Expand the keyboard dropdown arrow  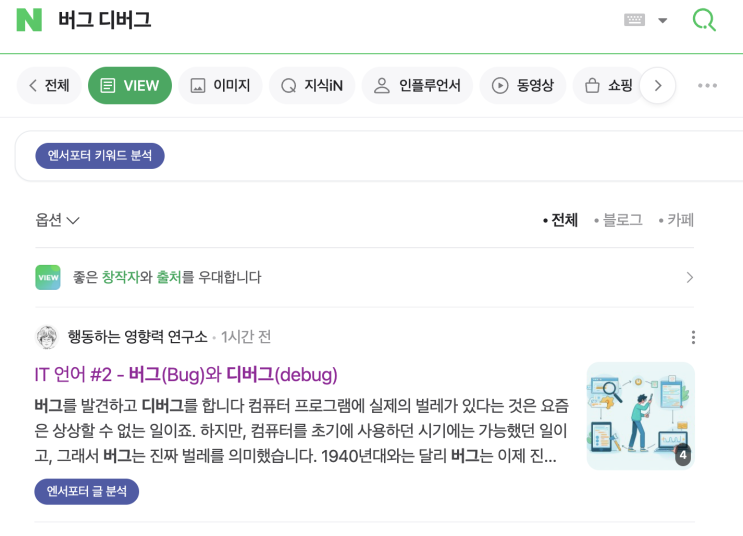(x=662, y=20)
